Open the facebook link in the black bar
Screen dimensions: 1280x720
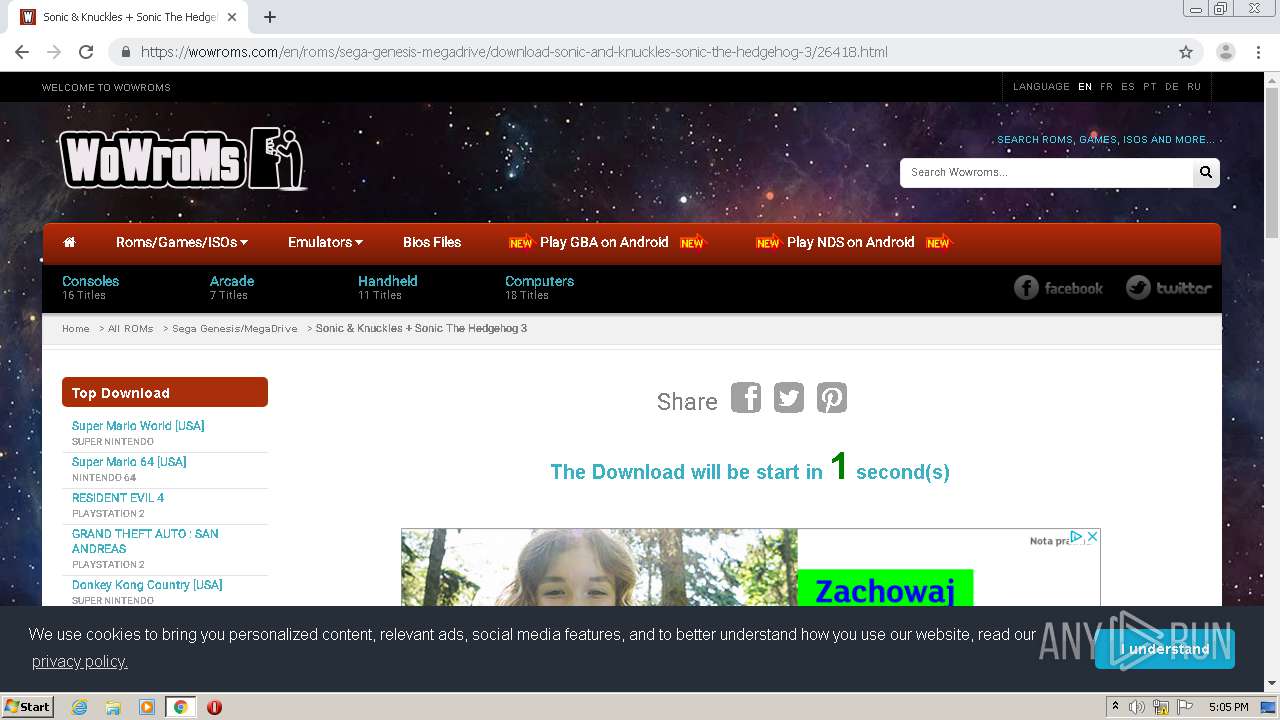[1059, 288]
